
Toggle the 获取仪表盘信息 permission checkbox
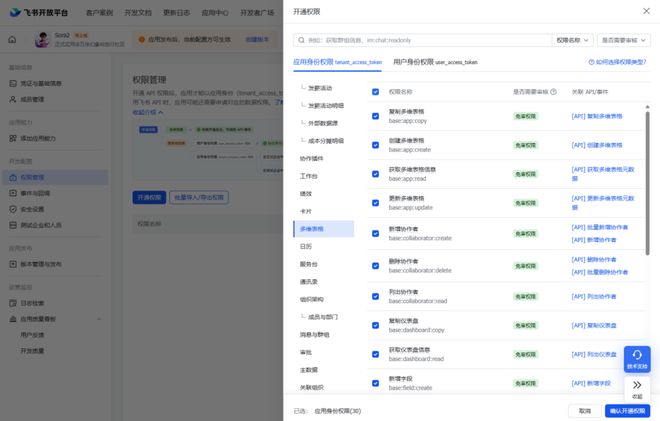click(x=375, y=354)
